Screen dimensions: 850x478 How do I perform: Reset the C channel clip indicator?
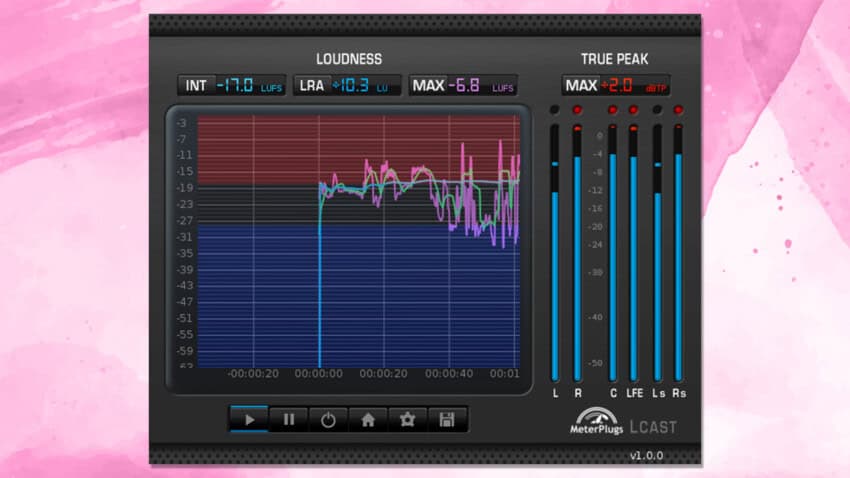(613, 110)
